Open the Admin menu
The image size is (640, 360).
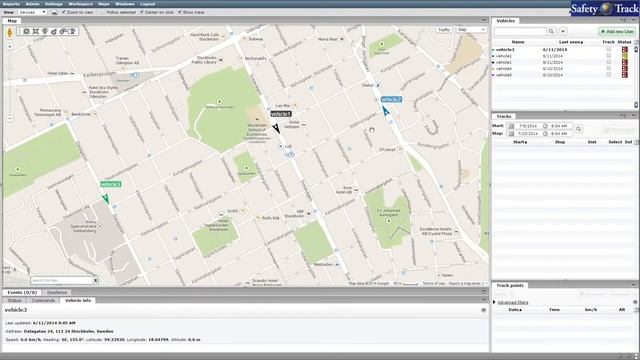click(33, 4)
